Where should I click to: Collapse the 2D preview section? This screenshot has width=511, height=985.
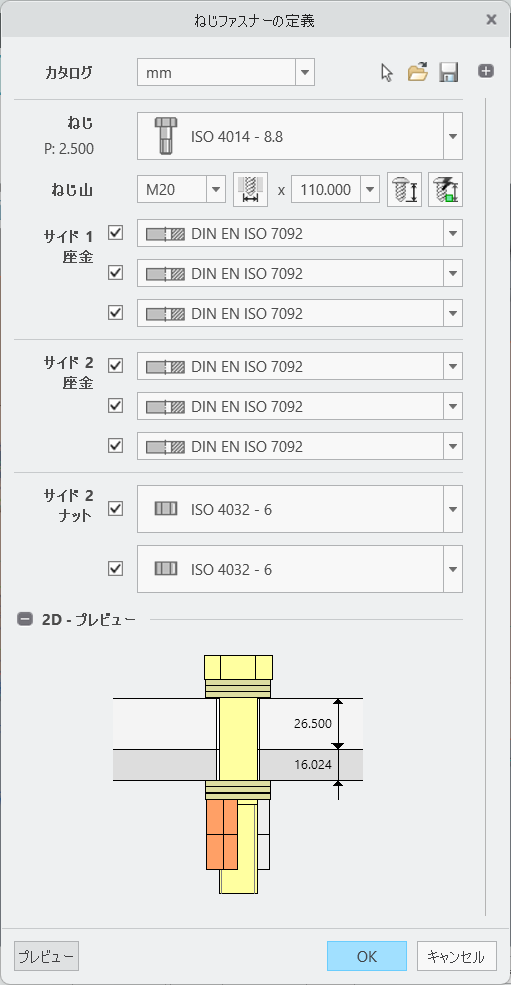[25, 619]
